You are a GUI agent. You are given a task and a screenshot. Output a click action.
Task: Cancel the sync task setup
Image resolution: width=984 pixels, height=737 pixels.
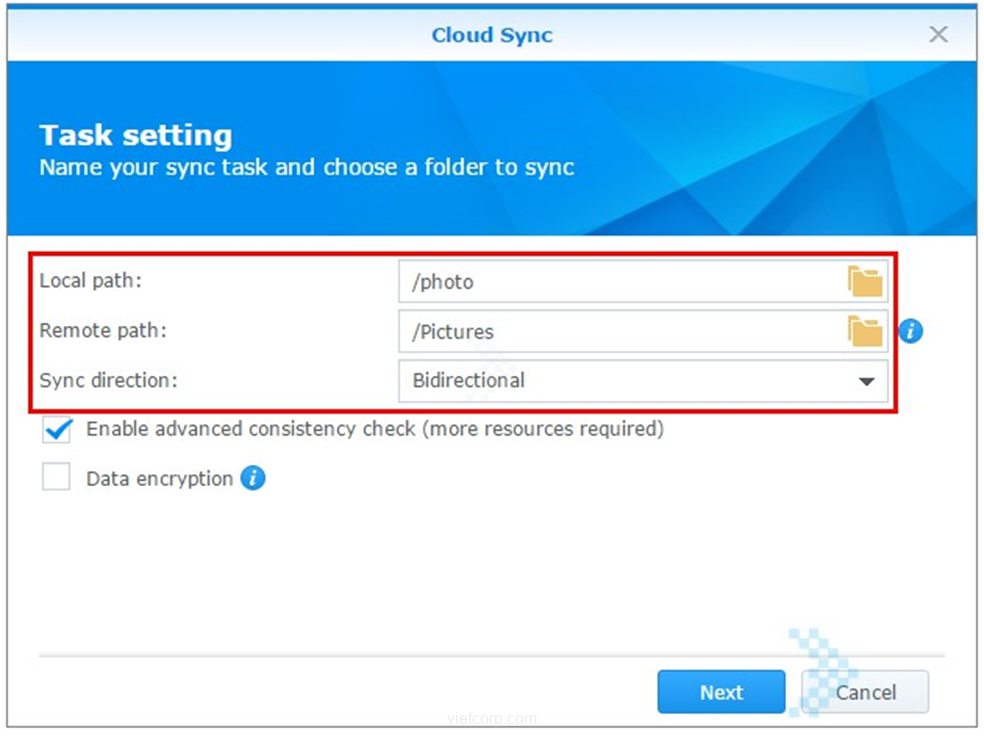[x=865, y=692]
